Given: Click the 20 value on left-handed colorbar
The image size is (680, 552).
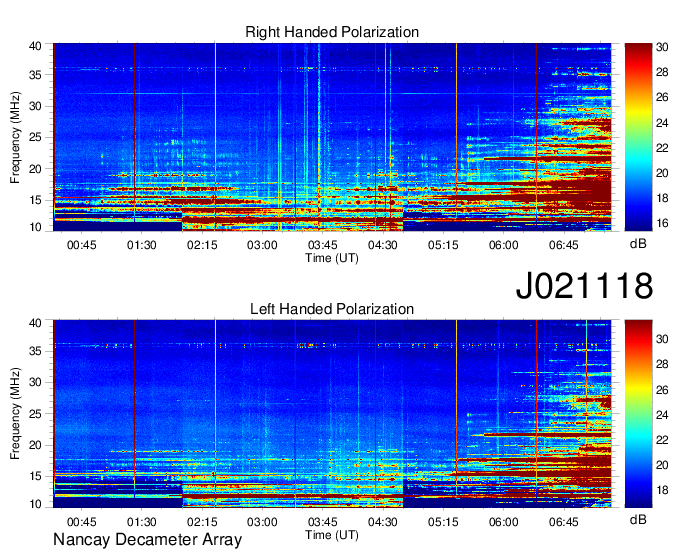Looking at the screenshot, I should tap(662, 465).
